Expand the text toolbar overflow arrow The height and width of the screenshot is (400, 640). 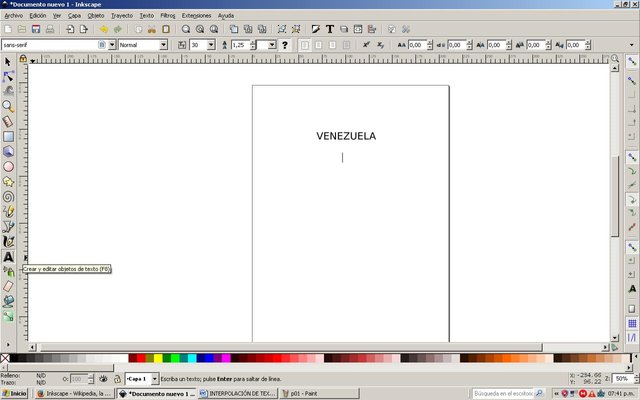coord(632,45)
